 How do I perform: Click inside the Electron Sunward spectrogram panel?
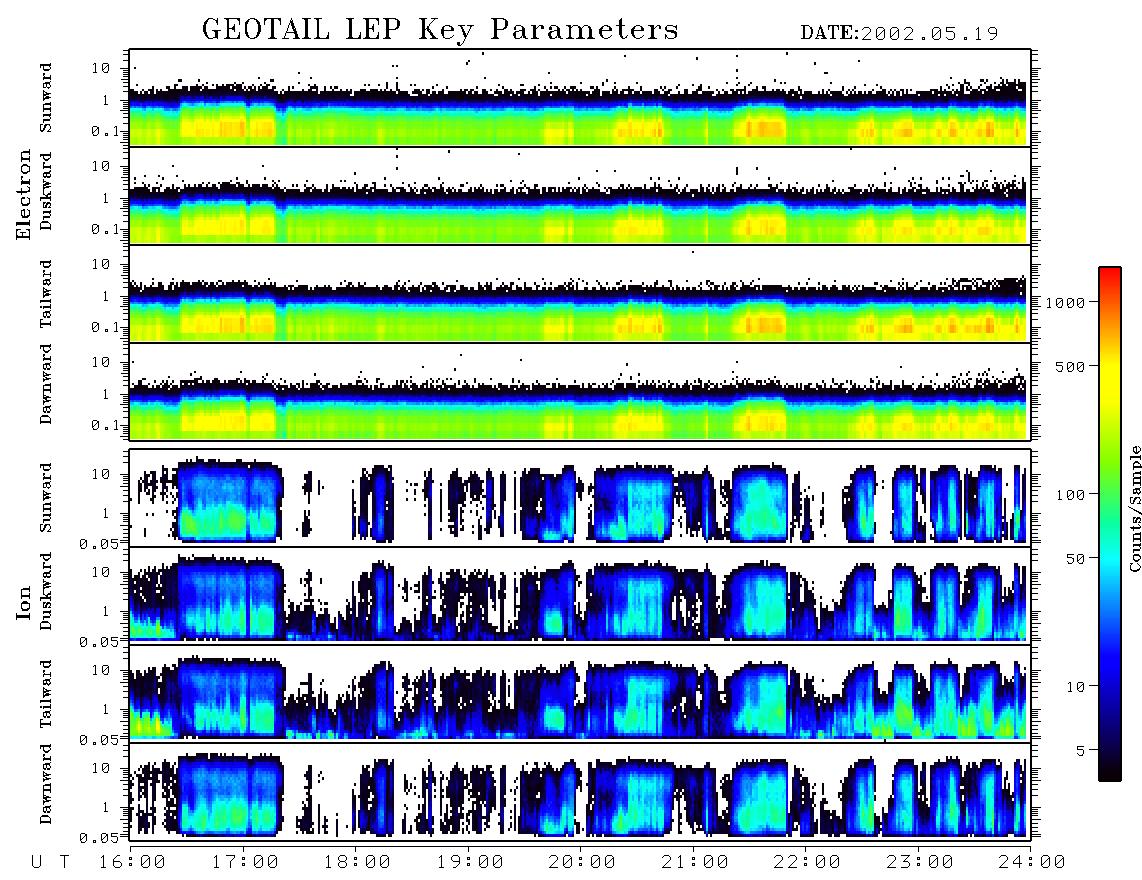[x=580, y=98]
